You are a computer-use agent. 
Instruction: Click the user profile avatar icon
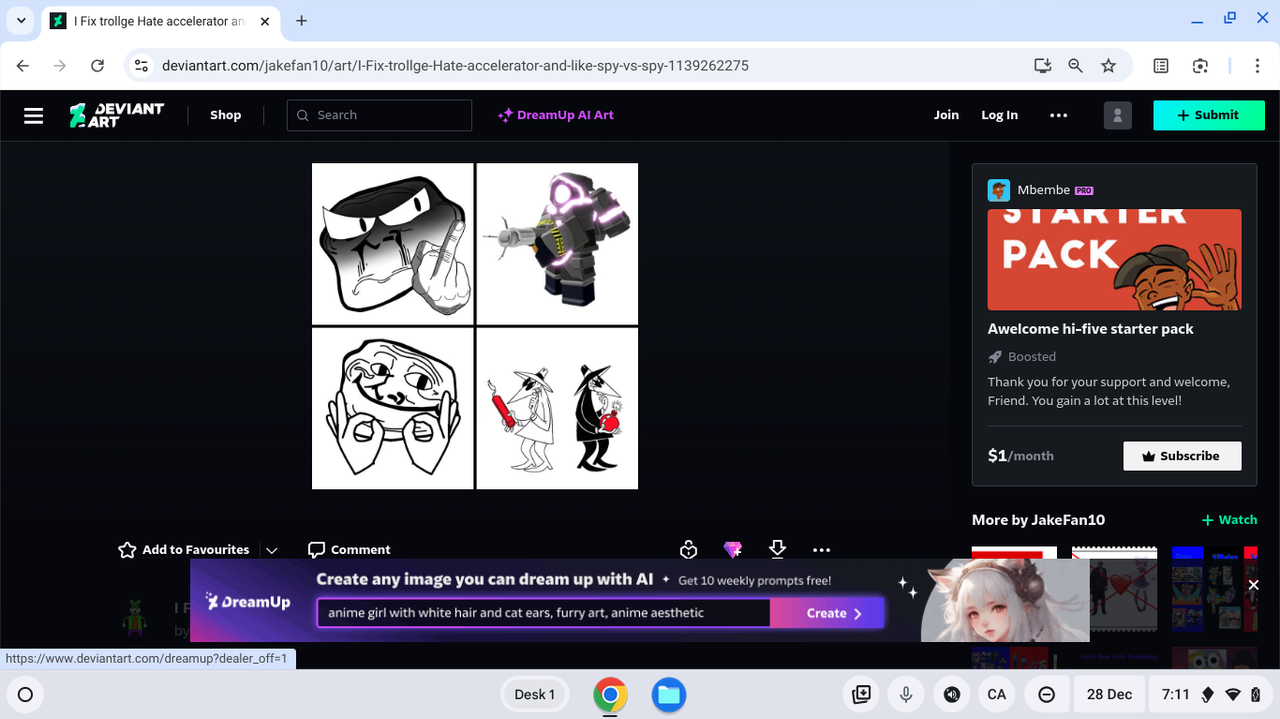(1117, 115)
